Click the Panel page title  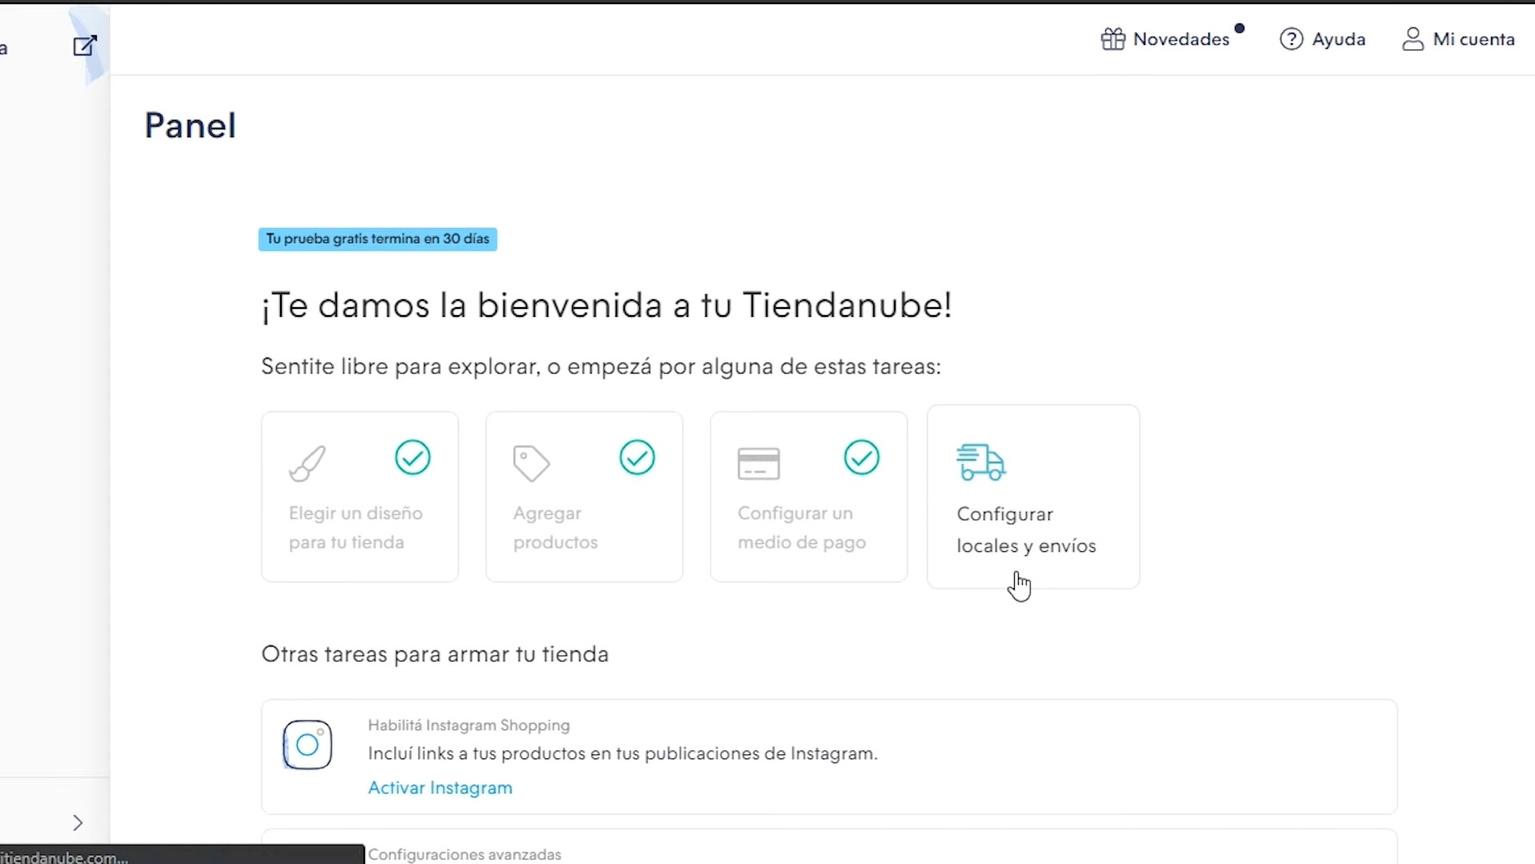(x=190, y=126)
